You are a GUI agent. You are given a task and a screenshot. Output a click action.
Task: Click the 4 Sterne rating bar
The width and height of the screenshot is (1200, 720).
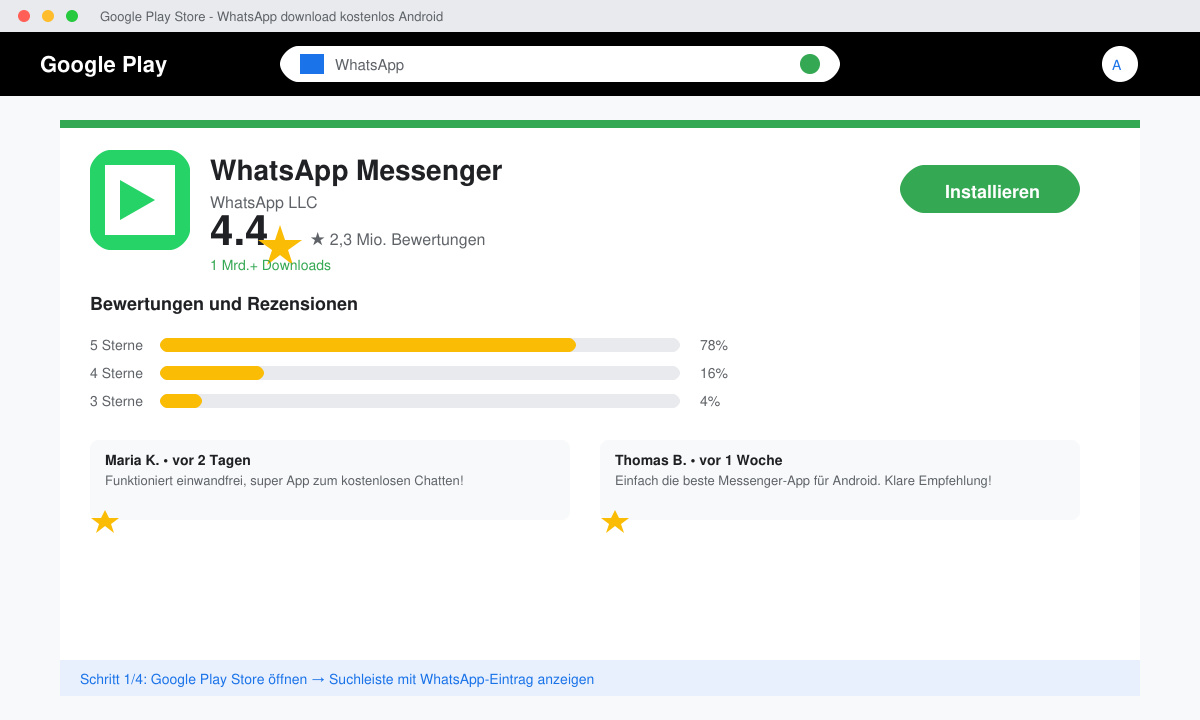pyautogui.click(x=420, y=373)
